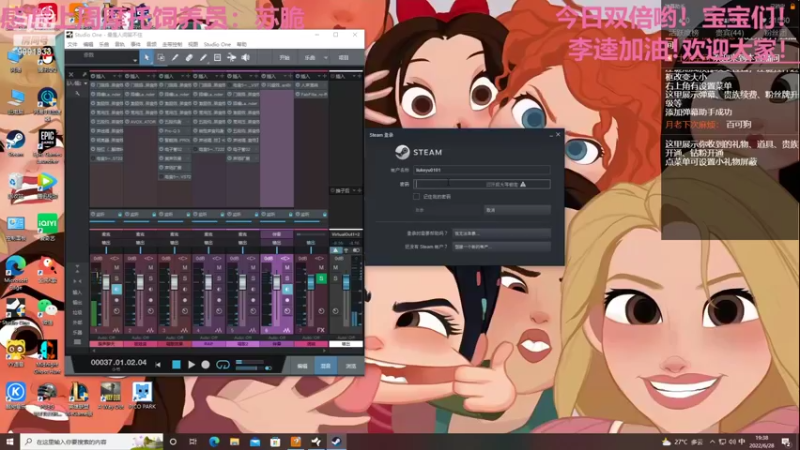800x450 pixels.
Task: Open 帮助 menu
Action: point(242,44)
